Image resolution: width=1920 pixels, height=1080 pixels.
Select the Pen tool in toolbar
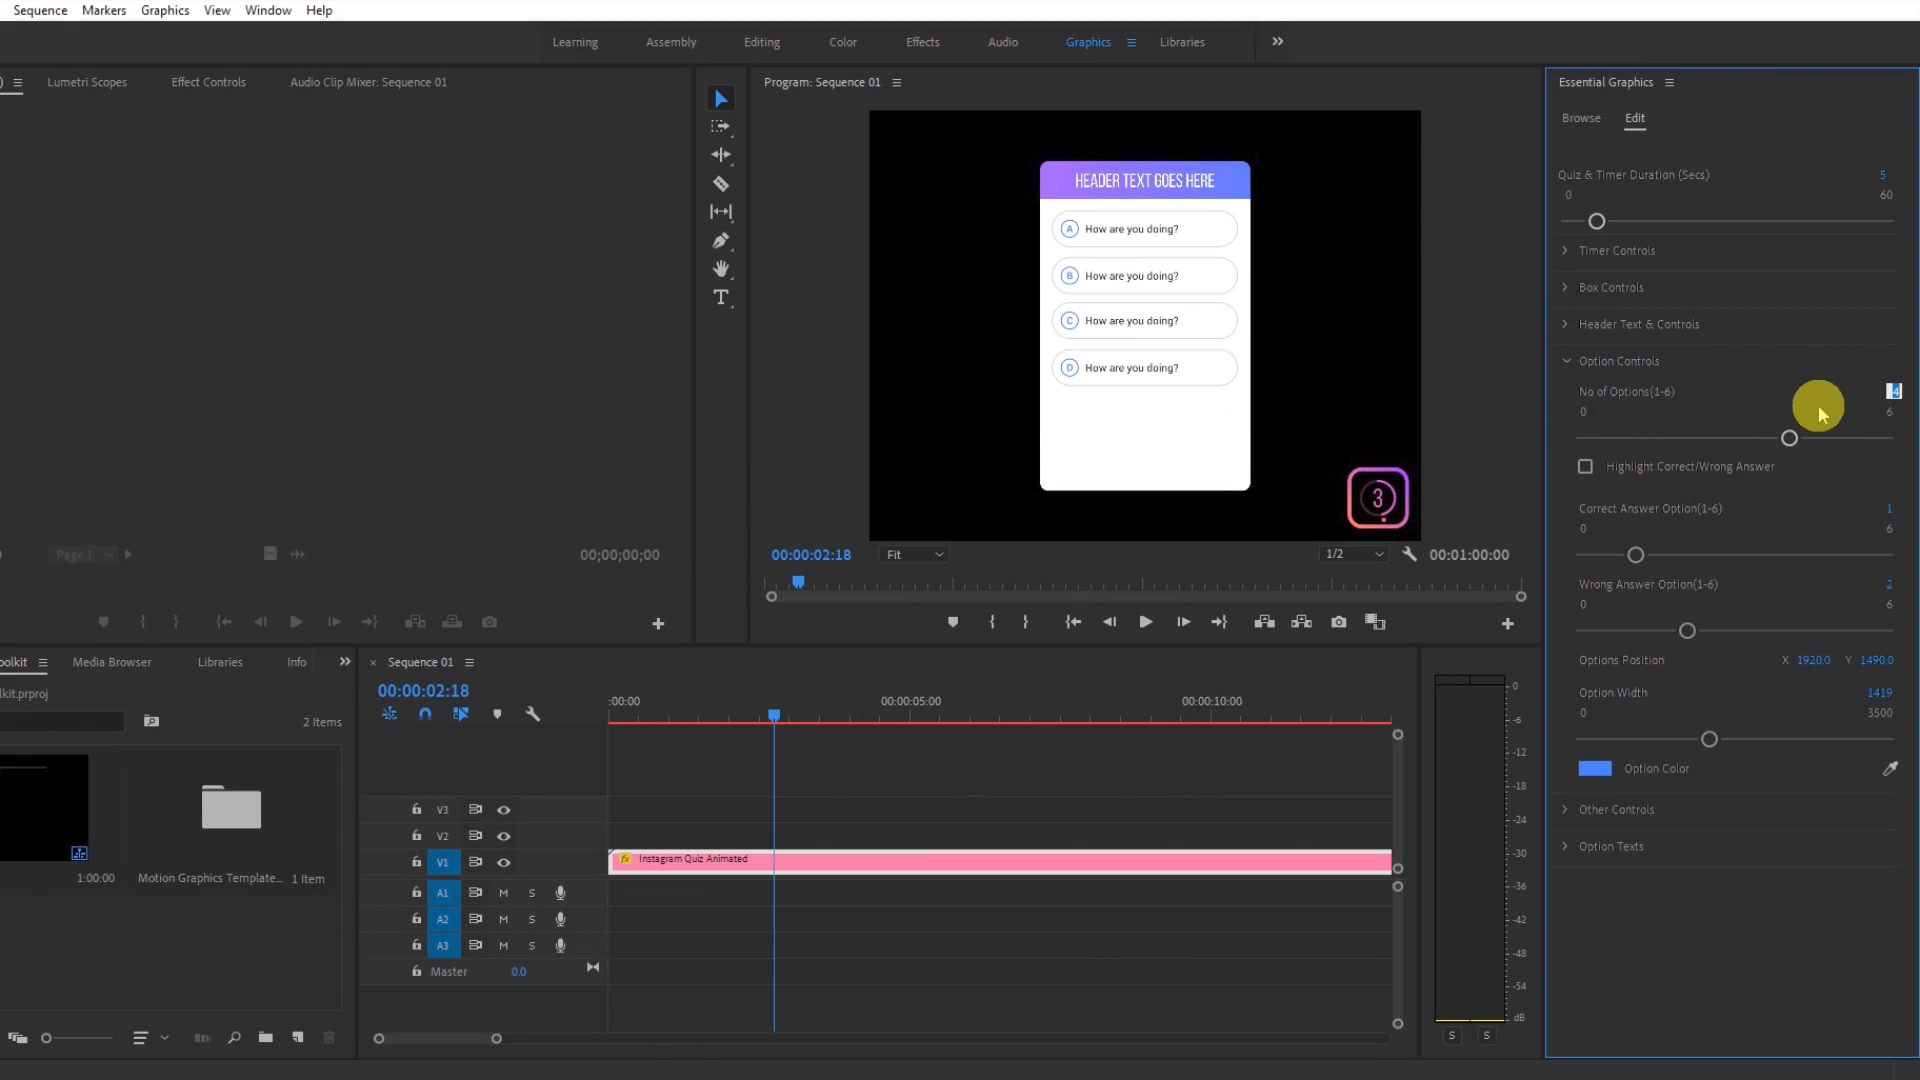[720, 241]
